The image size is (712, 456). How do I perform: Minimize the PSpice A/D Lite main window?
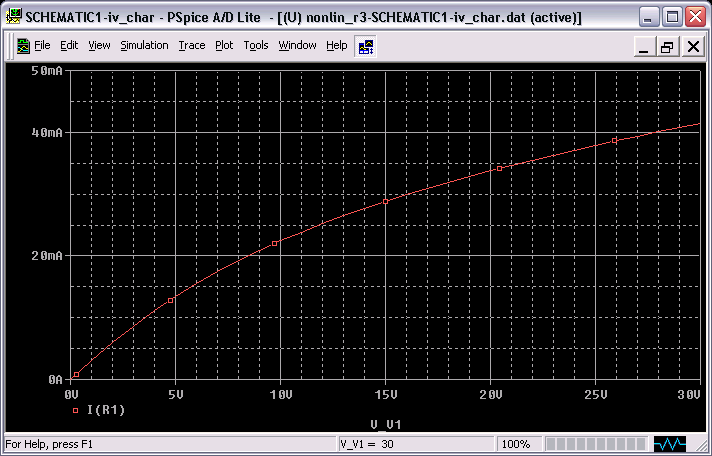tap(648, 18)
